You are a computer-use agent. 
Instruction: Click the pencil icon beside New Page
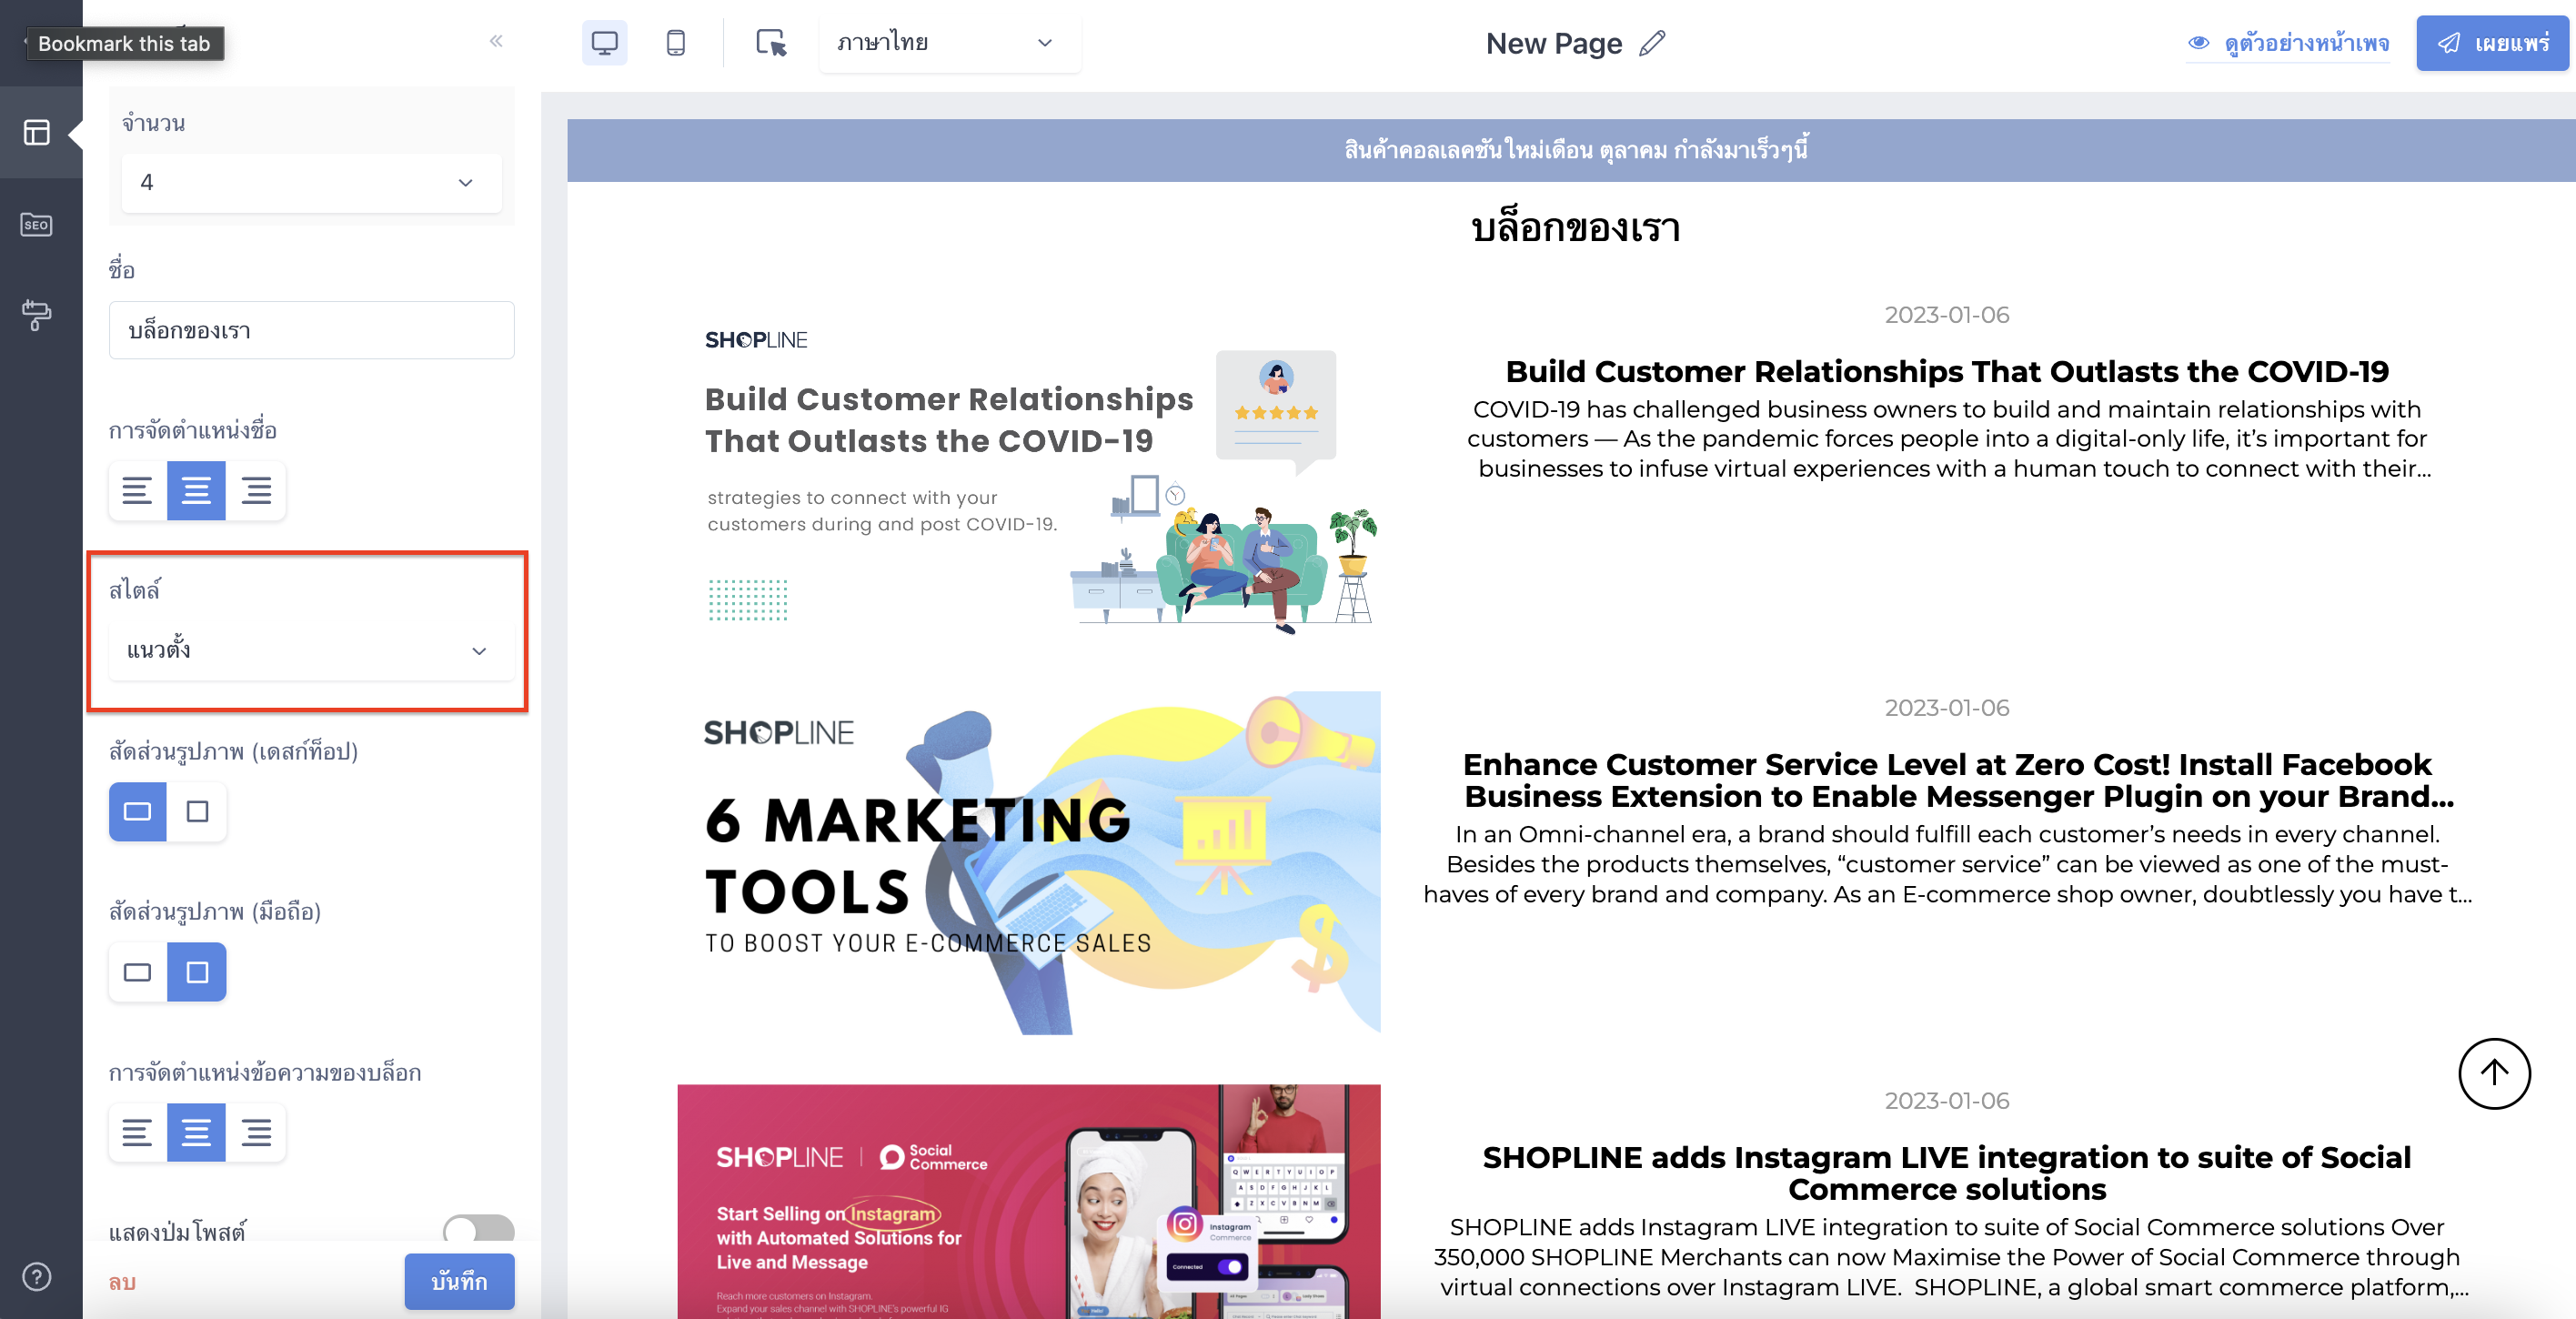1653,43
